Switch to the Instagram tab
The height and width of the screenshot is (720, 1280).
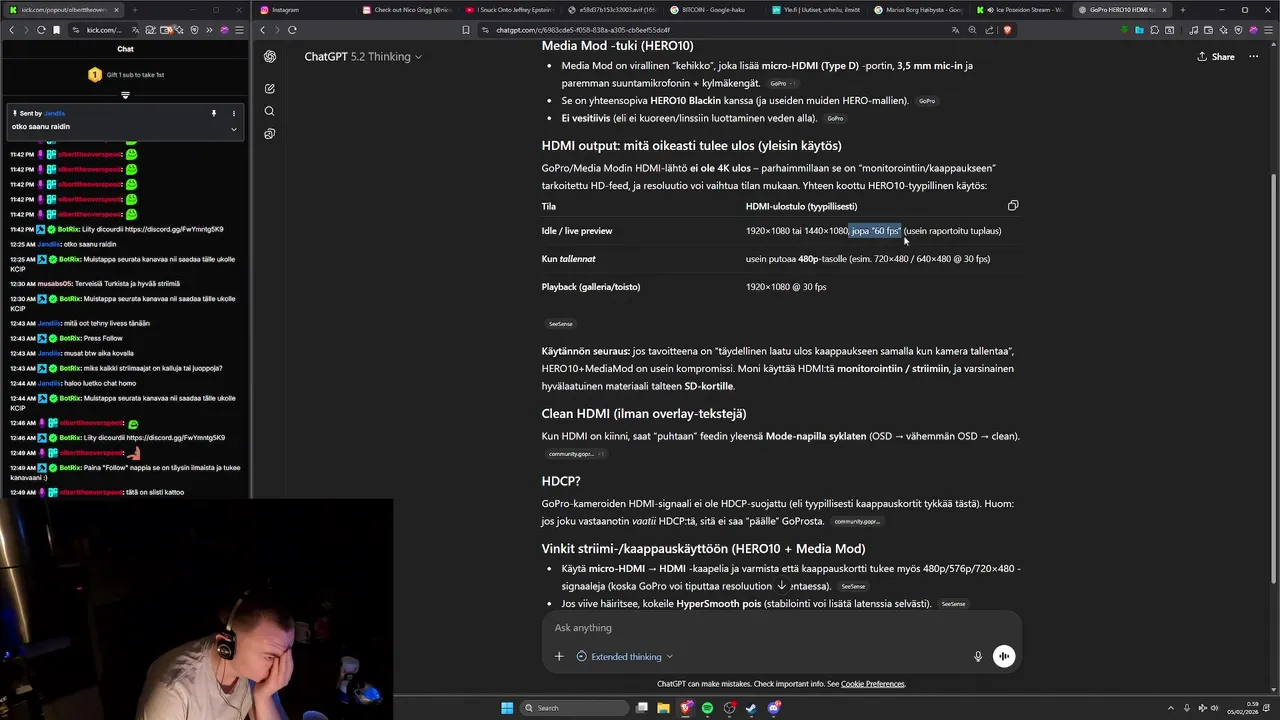[304, 10]
